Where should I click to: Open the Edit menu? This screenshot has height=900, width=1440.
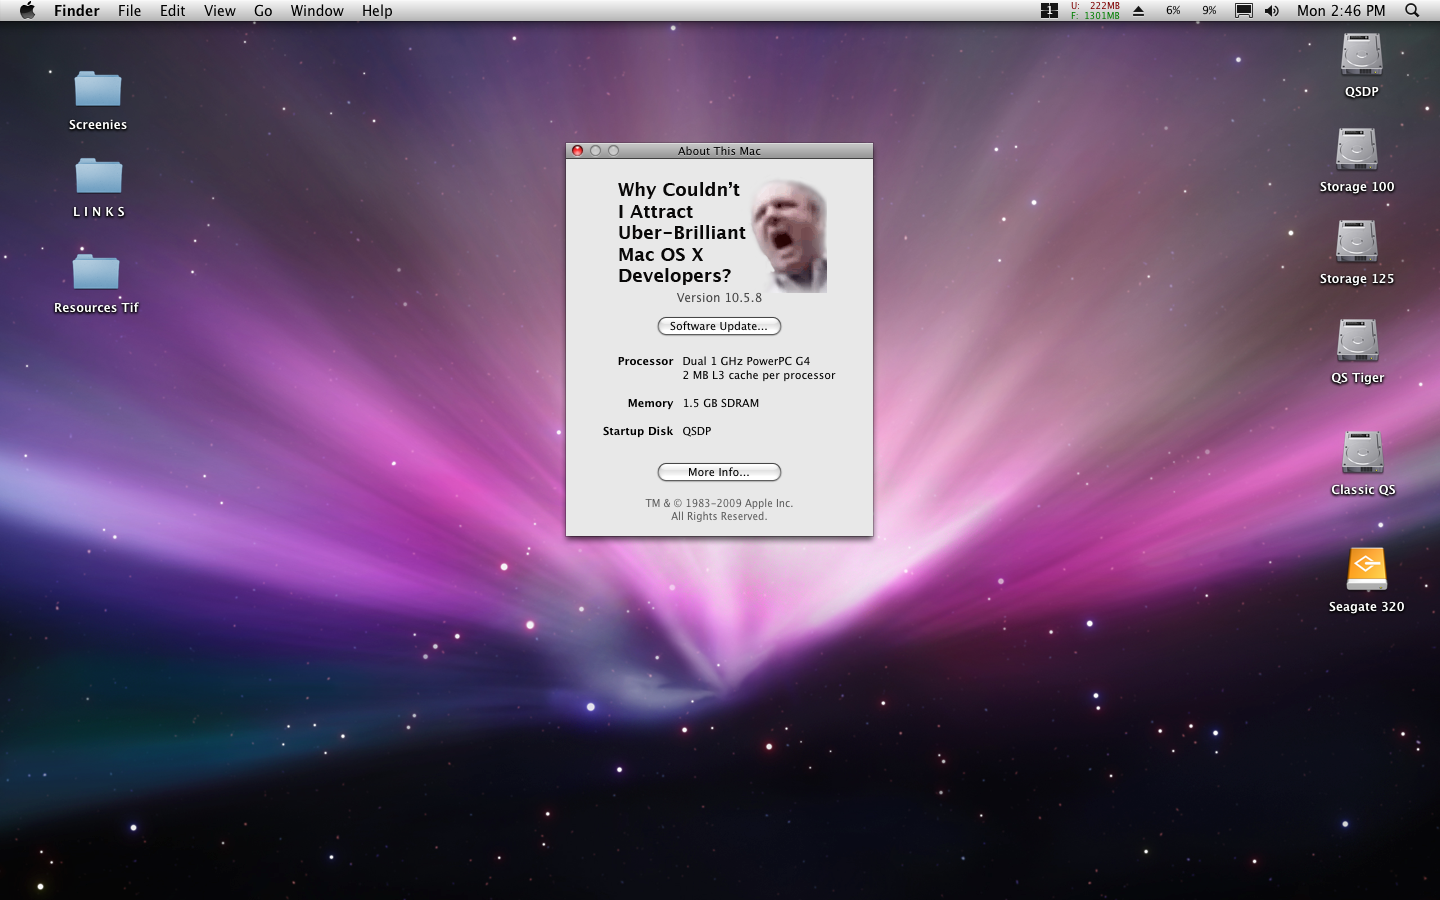click(172, 11)
